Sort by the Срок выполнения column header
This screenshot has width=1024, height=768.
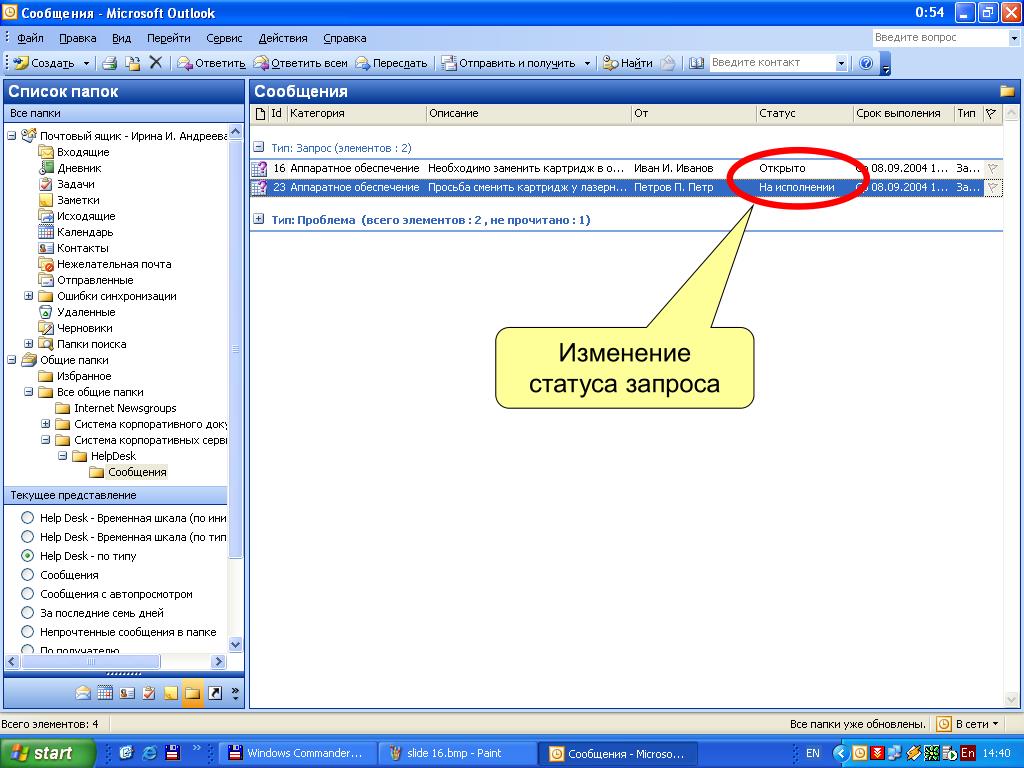click(x=904, y=114)
